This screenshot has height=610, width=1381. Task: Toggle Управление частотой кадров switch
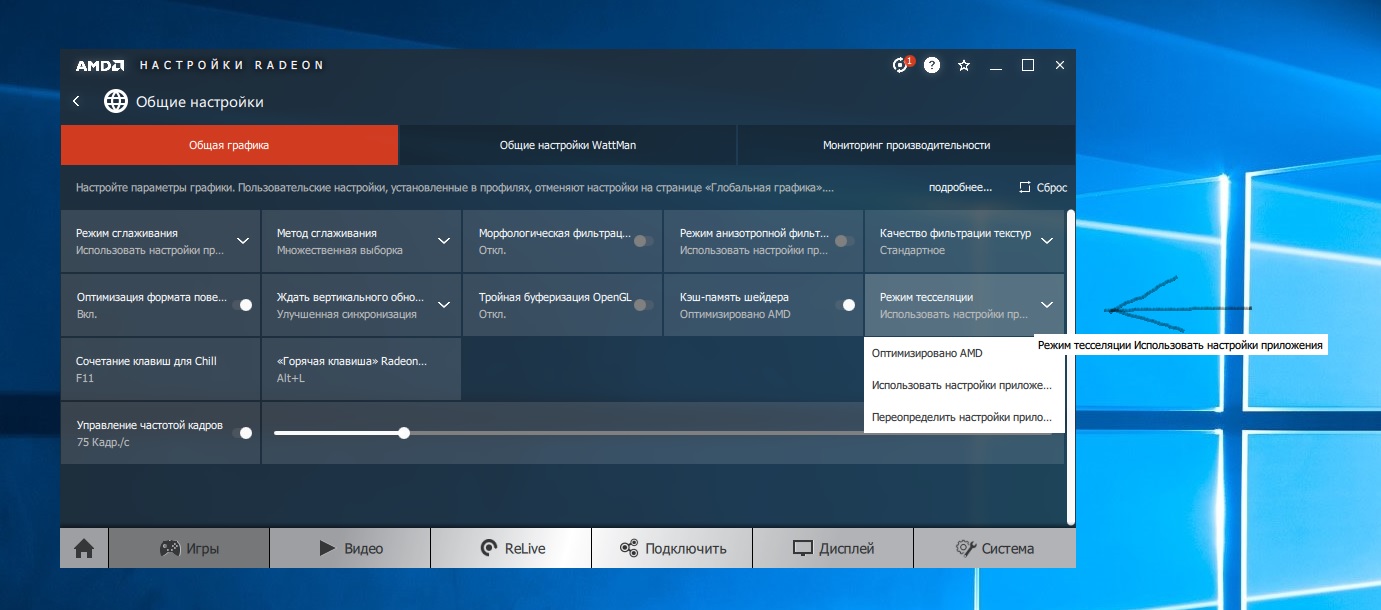241,433
